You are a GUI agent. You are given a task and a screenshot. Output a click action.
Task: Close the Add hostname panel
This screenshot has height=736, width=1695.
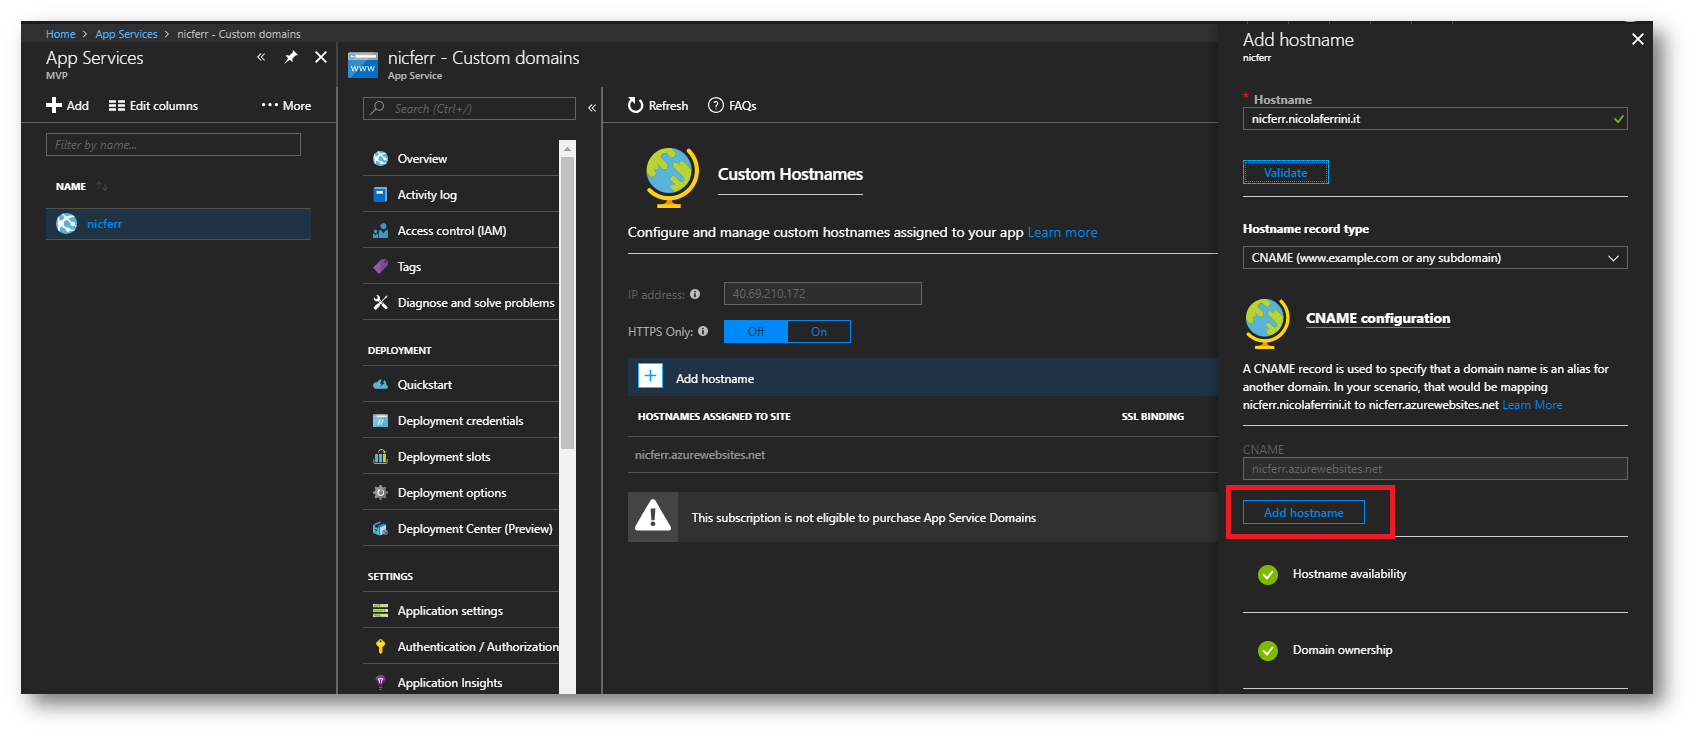click(1637, 39)
